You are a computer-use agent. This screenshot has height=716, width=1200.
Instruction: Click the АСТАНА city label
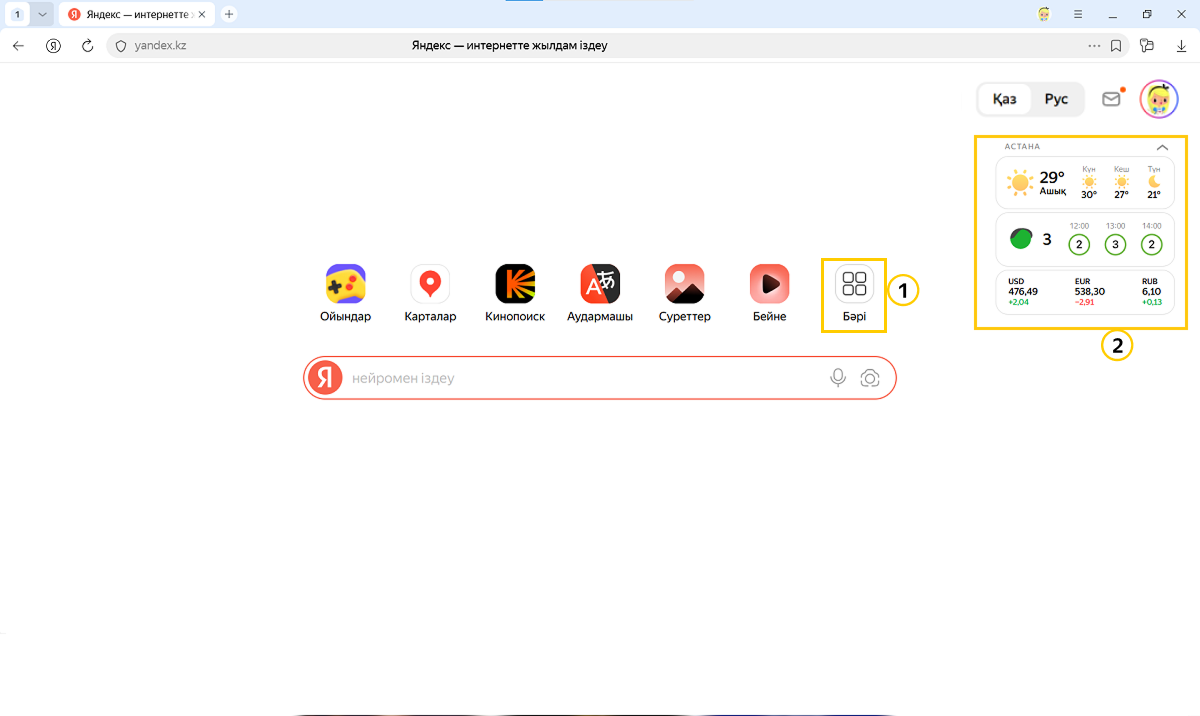pos(1022,147)
